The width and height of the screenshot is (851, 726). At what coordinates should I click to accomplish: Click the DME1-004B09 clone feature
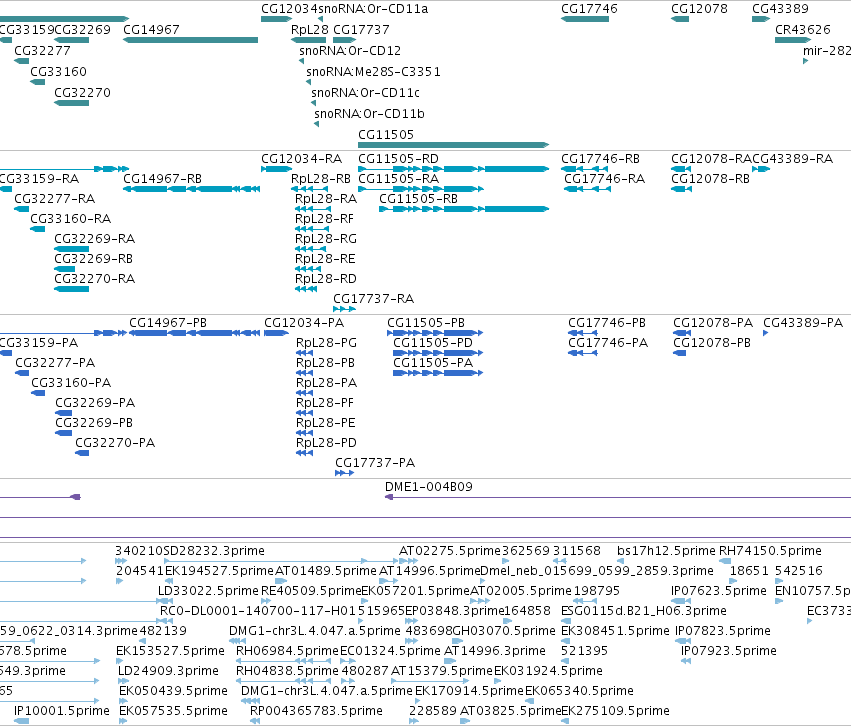[x=618, y=497]
